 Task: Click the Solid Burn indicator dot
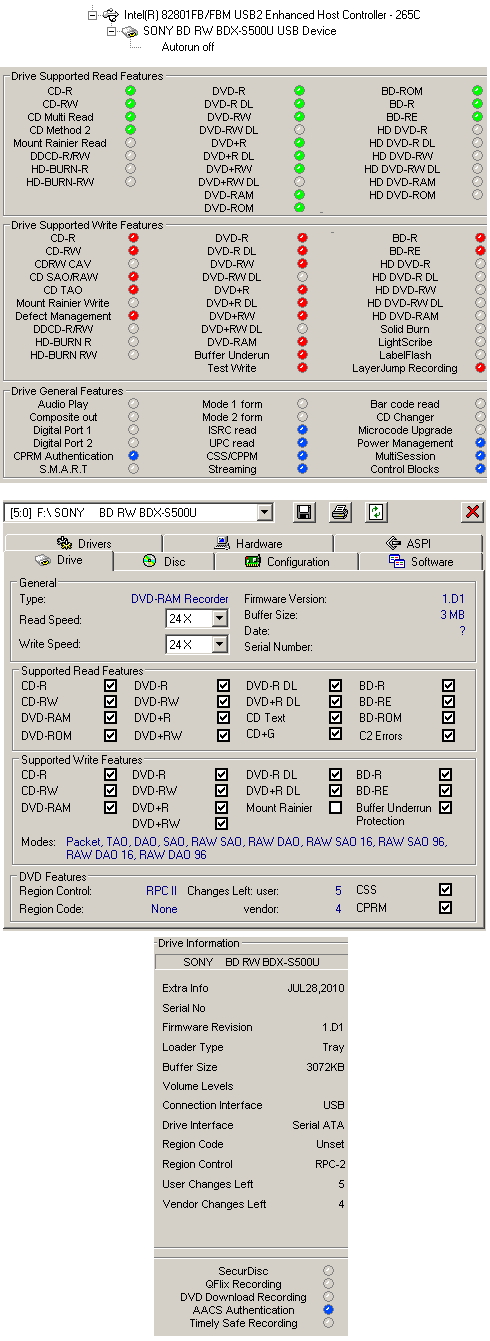coord(479,329)
